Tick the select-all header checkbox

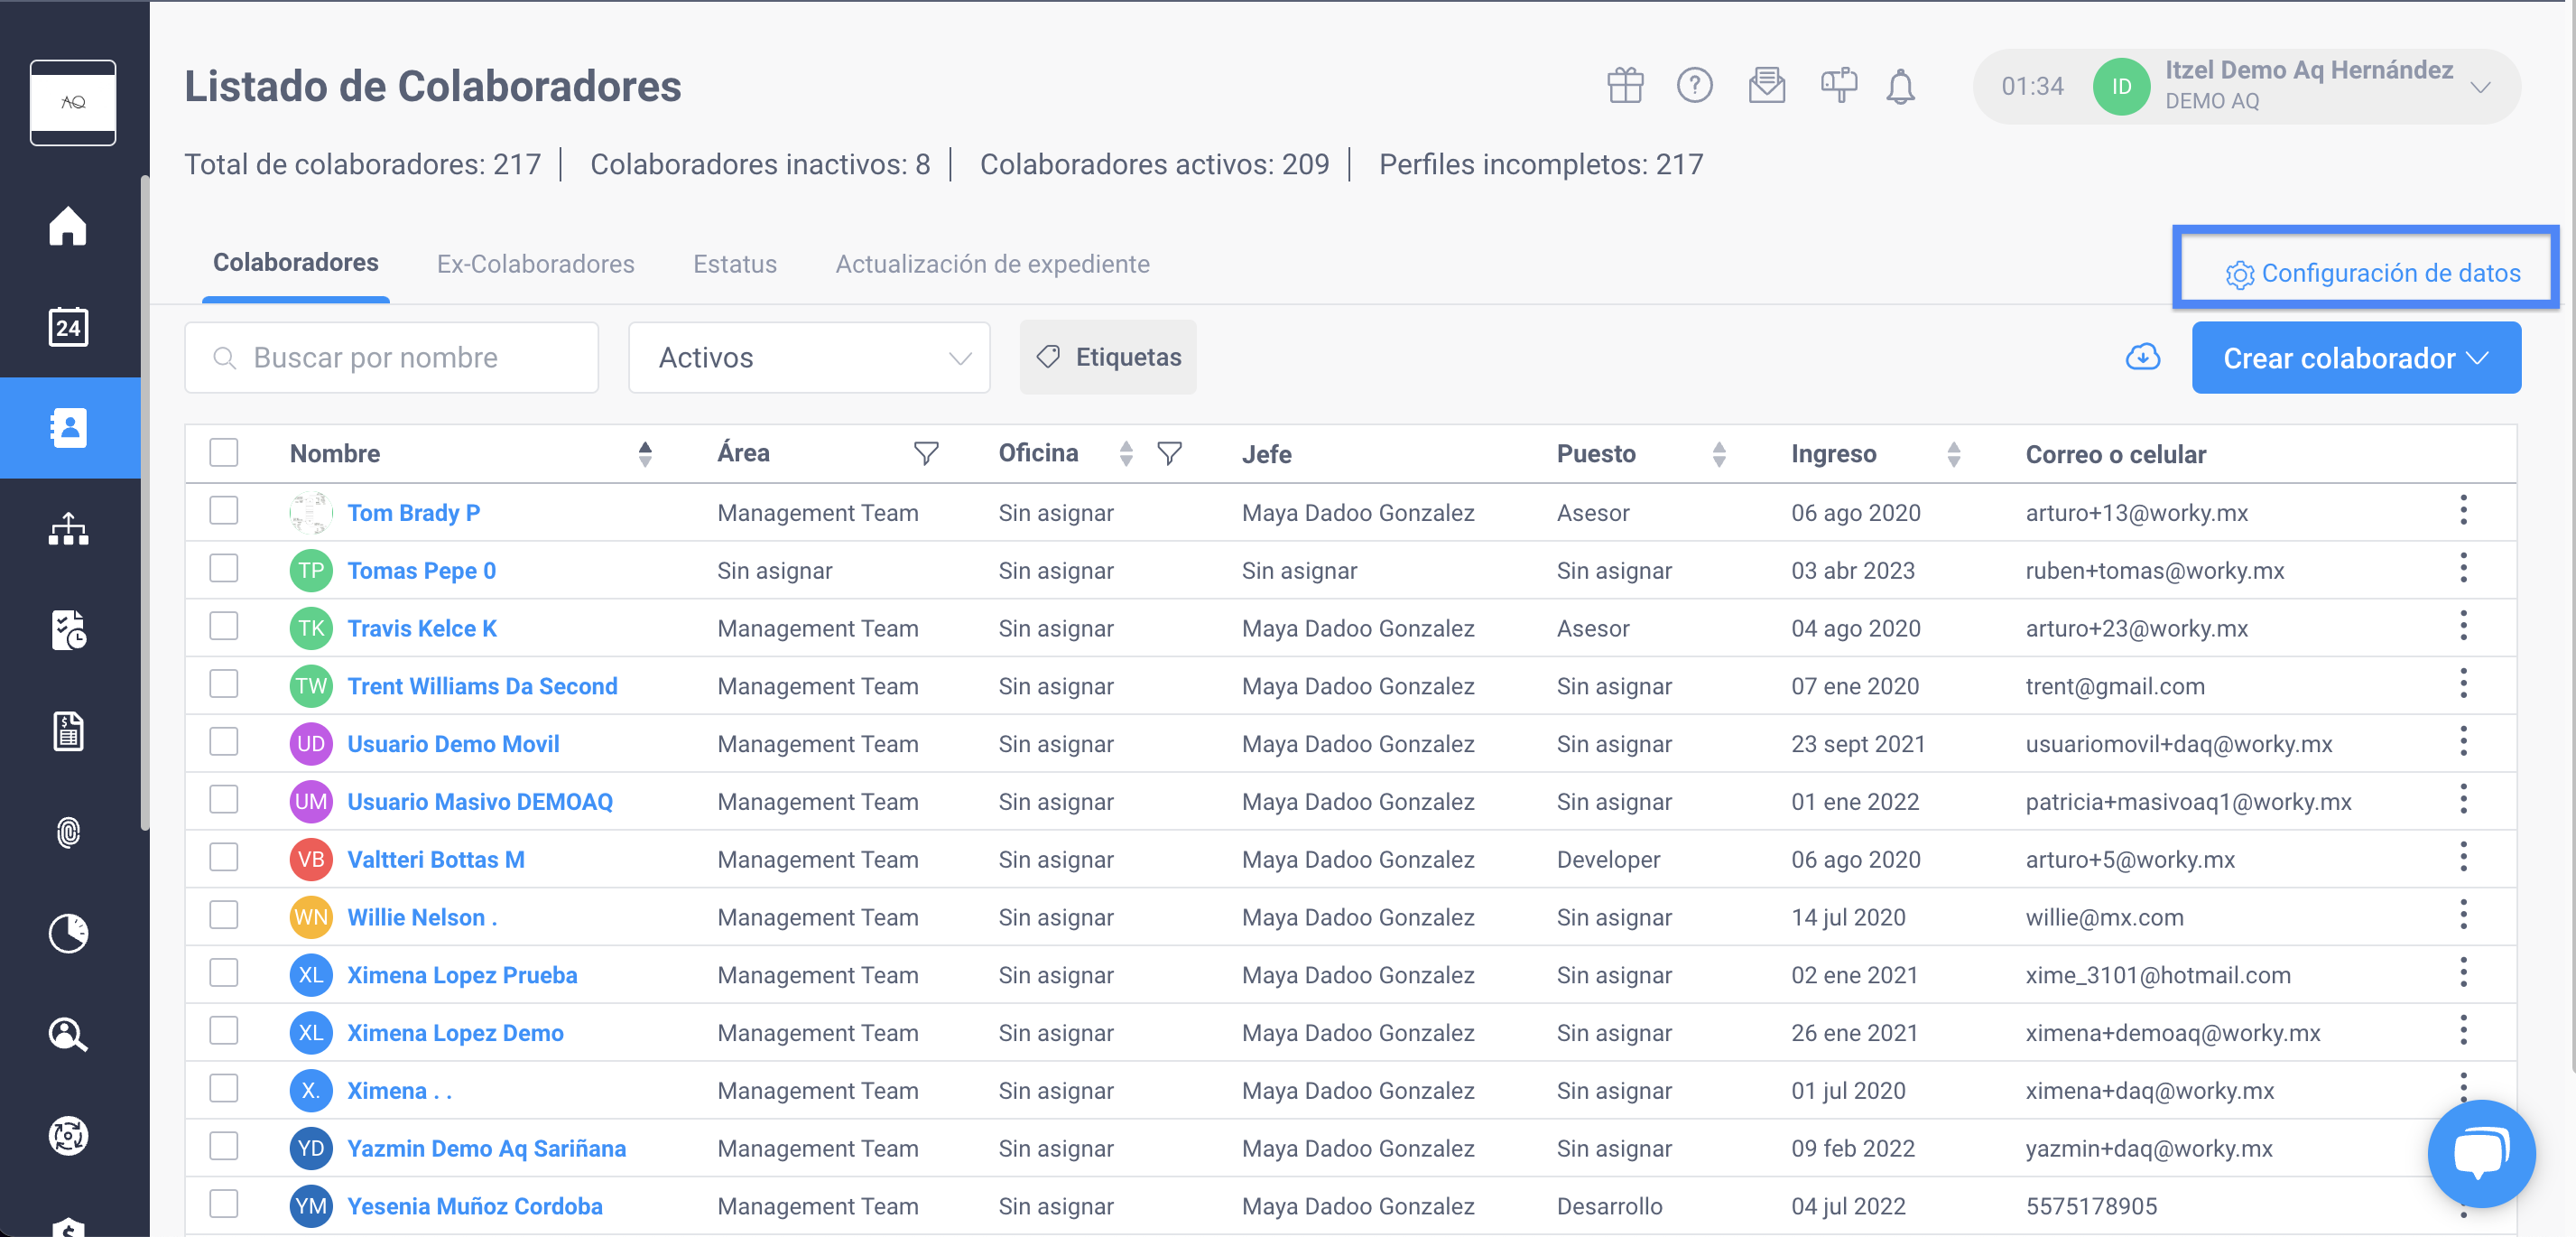(224, 453)
